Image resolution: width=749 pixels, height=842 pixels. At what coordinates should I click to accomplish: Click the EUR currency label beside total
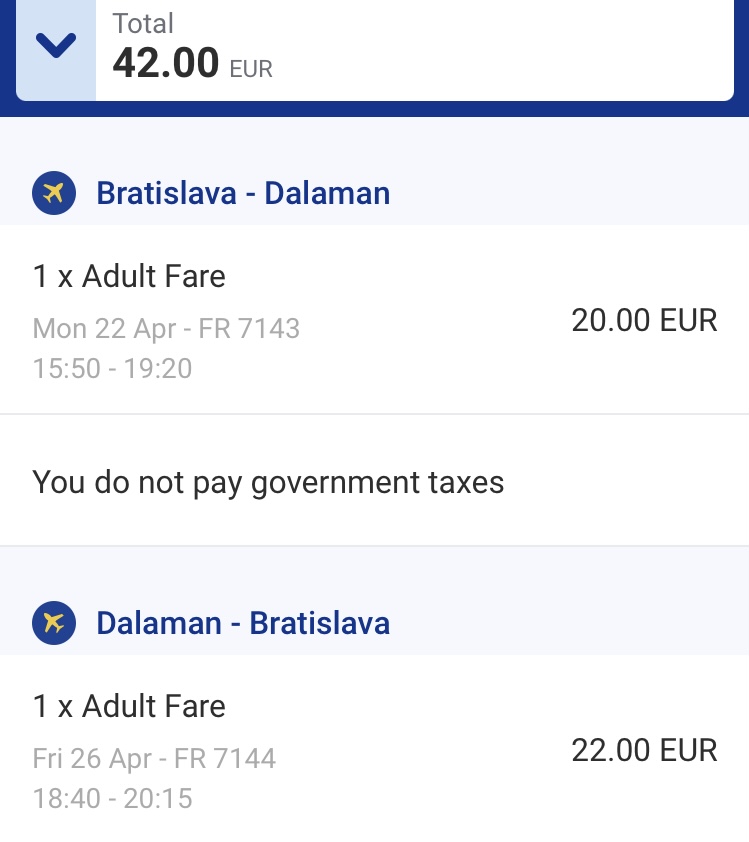(251, 69)
